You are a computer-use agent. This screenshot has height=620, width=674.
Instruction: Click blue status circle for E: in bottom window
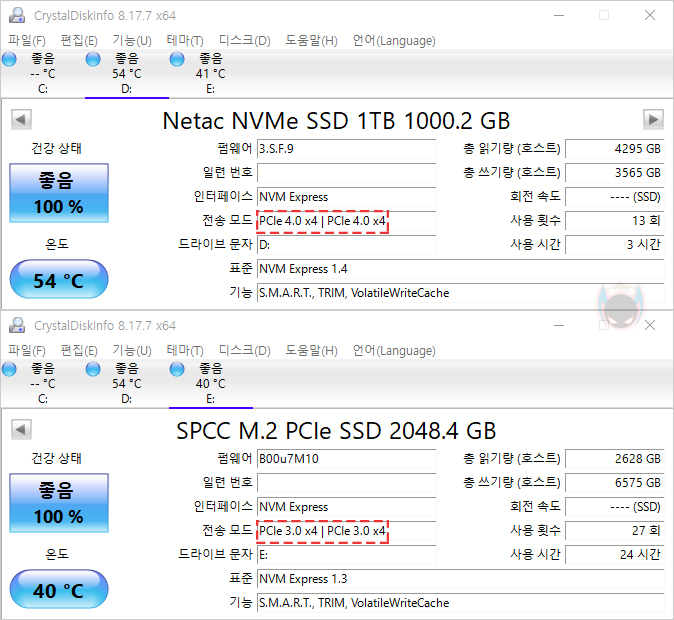(177, 369)
